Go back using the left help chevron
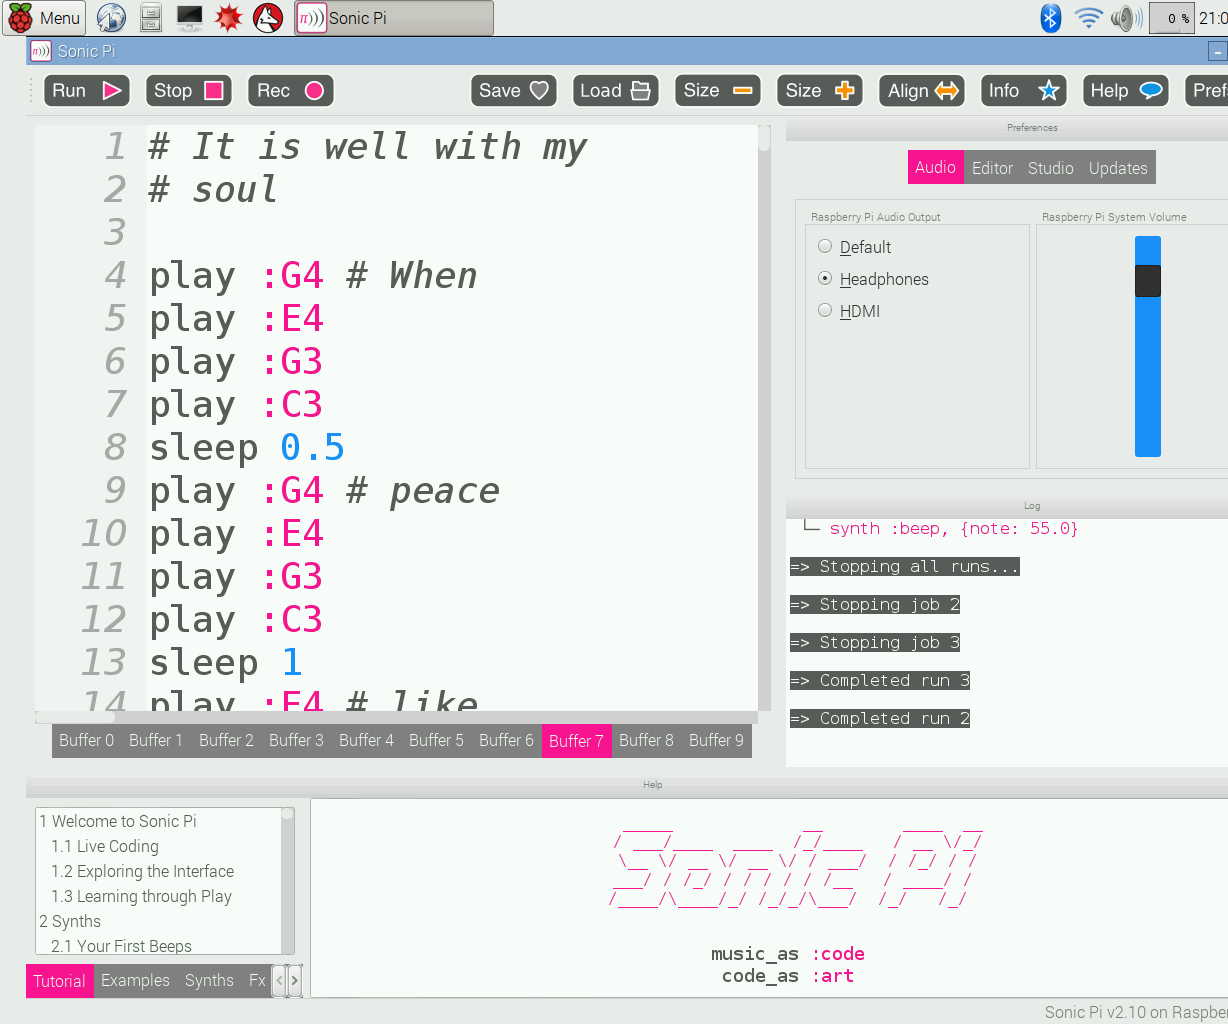The height and width of the screenshot is (1024, 1228). 280,981
